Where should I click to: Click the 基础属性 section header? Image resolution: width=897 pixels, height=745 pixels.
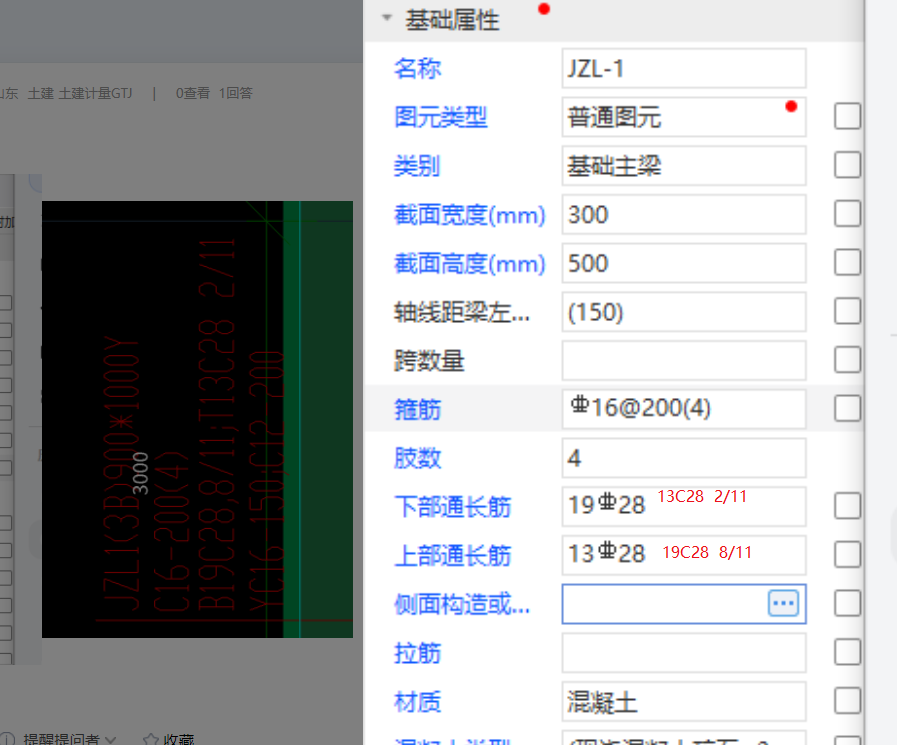click(x=613, y=20)
